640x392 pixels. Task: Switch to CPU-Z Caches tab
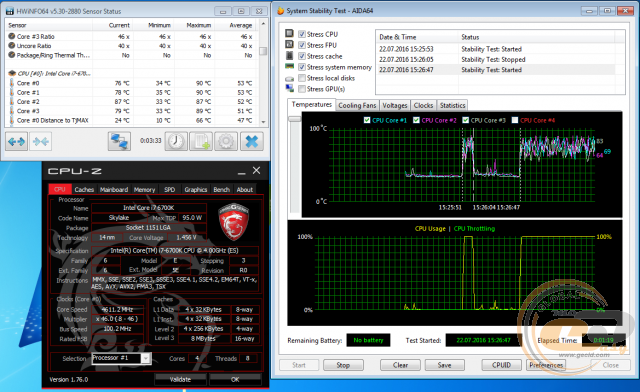[84, 189]
